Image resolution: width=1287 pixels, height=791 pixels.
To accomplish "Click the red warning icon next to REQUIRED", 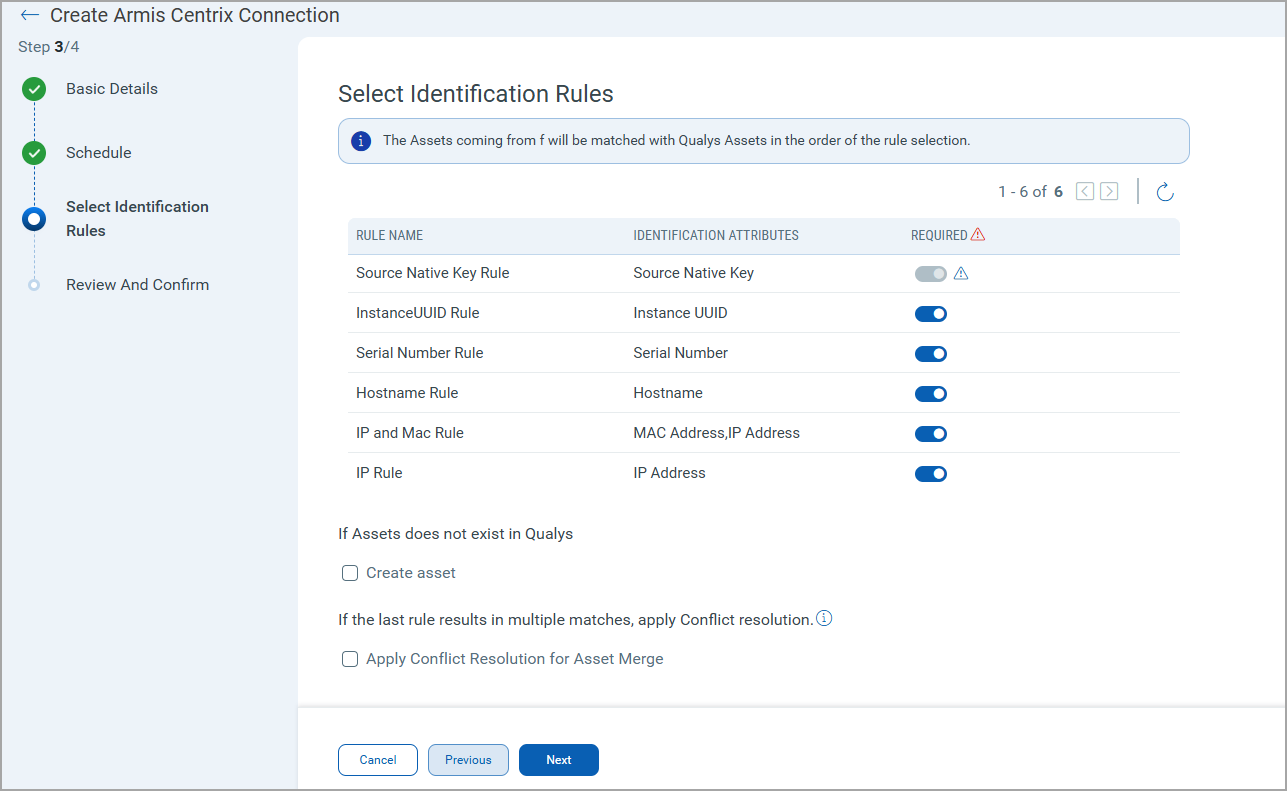I will pos(978,235).
